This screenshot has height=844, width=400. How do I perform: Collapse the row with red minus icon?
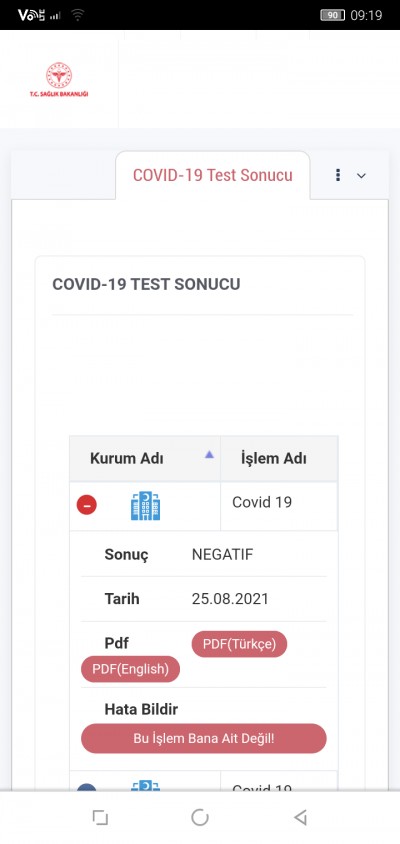coord(87,505)
